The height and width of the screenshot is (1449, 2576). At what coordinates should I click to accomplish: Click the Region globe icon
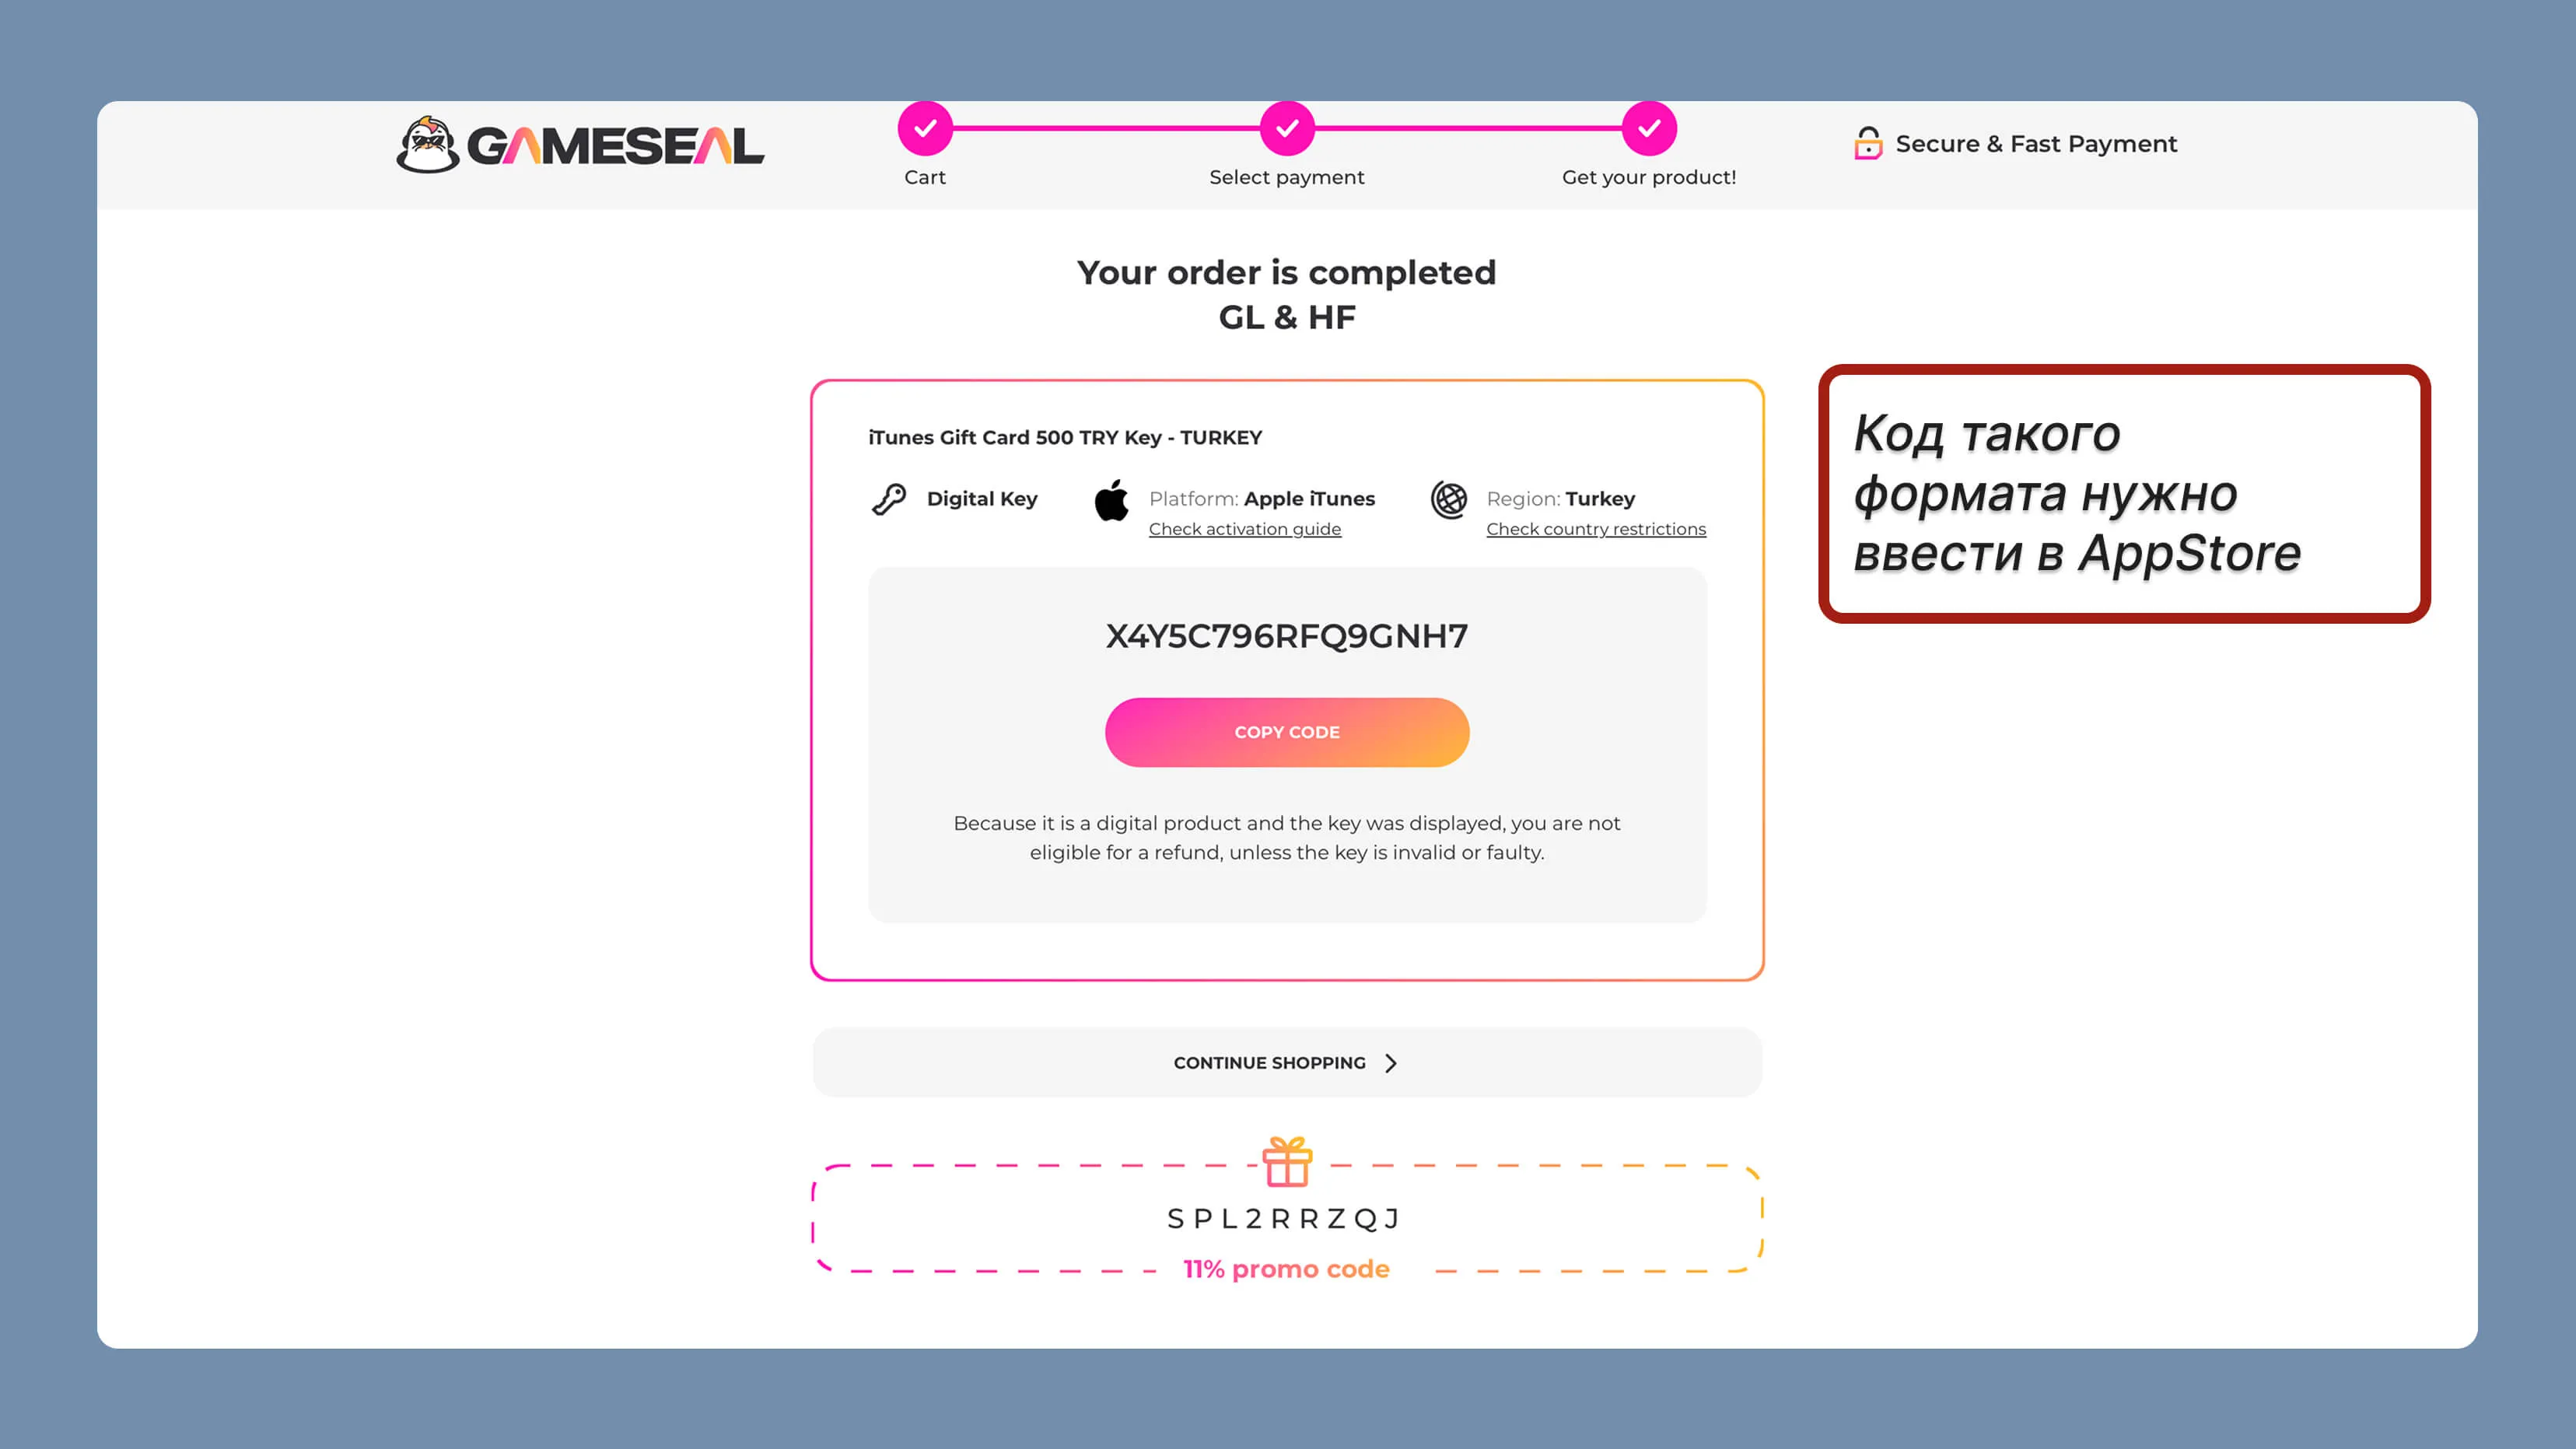1449,499
